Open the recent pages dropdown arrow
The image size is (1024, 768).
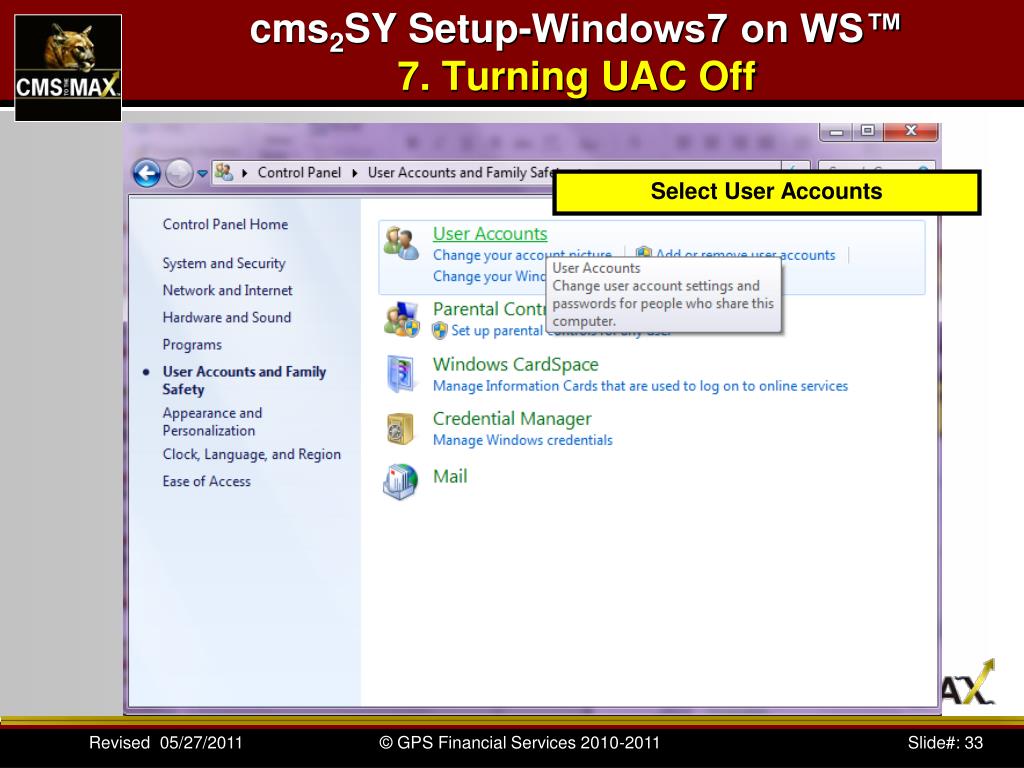click(202, 174)
